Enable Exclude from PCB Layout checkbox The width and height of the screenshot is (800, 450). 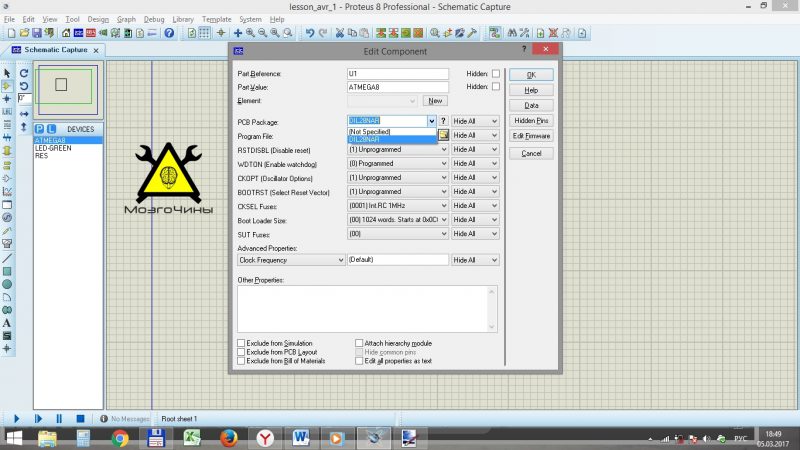pyautogui.click(x=241, y=352)
